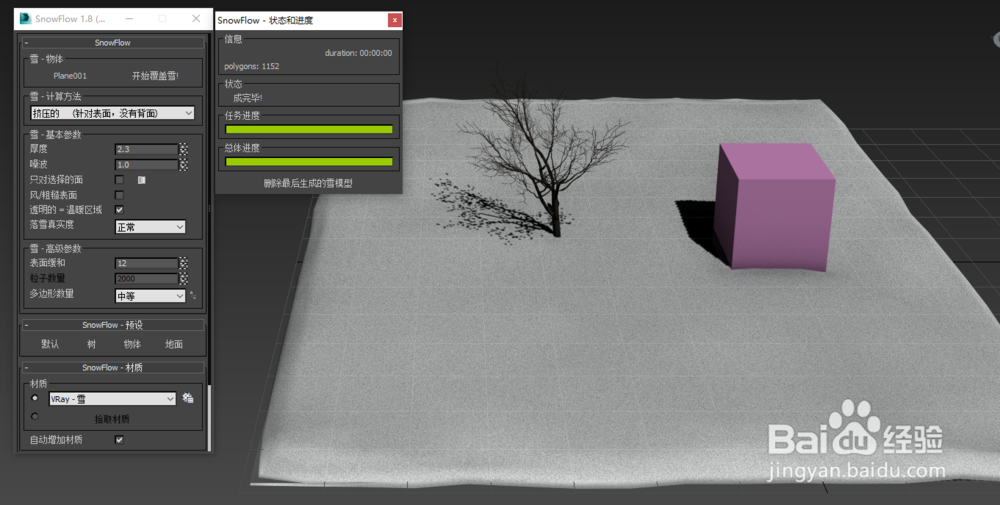The image size is (1000, 505).
Task: Click the material settings icon beside VRay - 雪
Action: coord(188,398)
